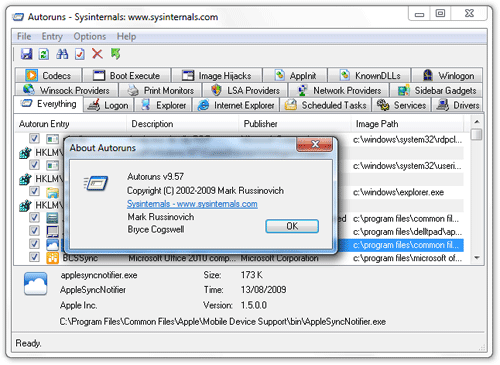Click the Image Path column header
500x365 pixels.
pos(407,124)
